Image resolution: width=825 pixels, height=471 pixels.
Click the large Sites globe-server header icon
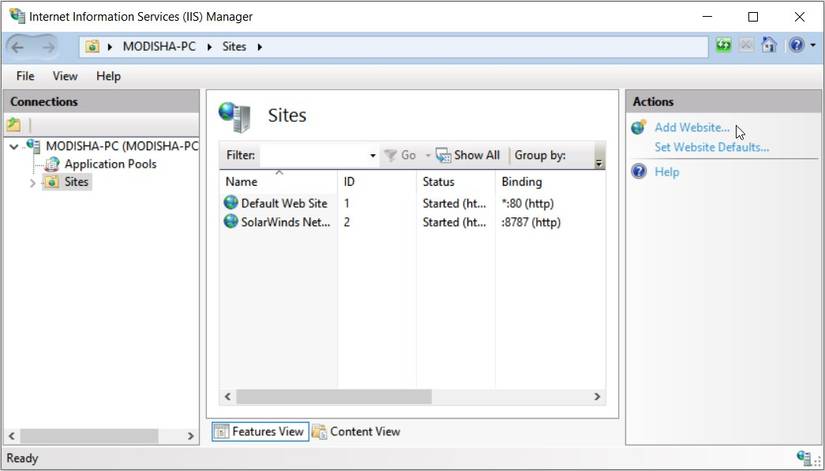click(x=235, y=117)
